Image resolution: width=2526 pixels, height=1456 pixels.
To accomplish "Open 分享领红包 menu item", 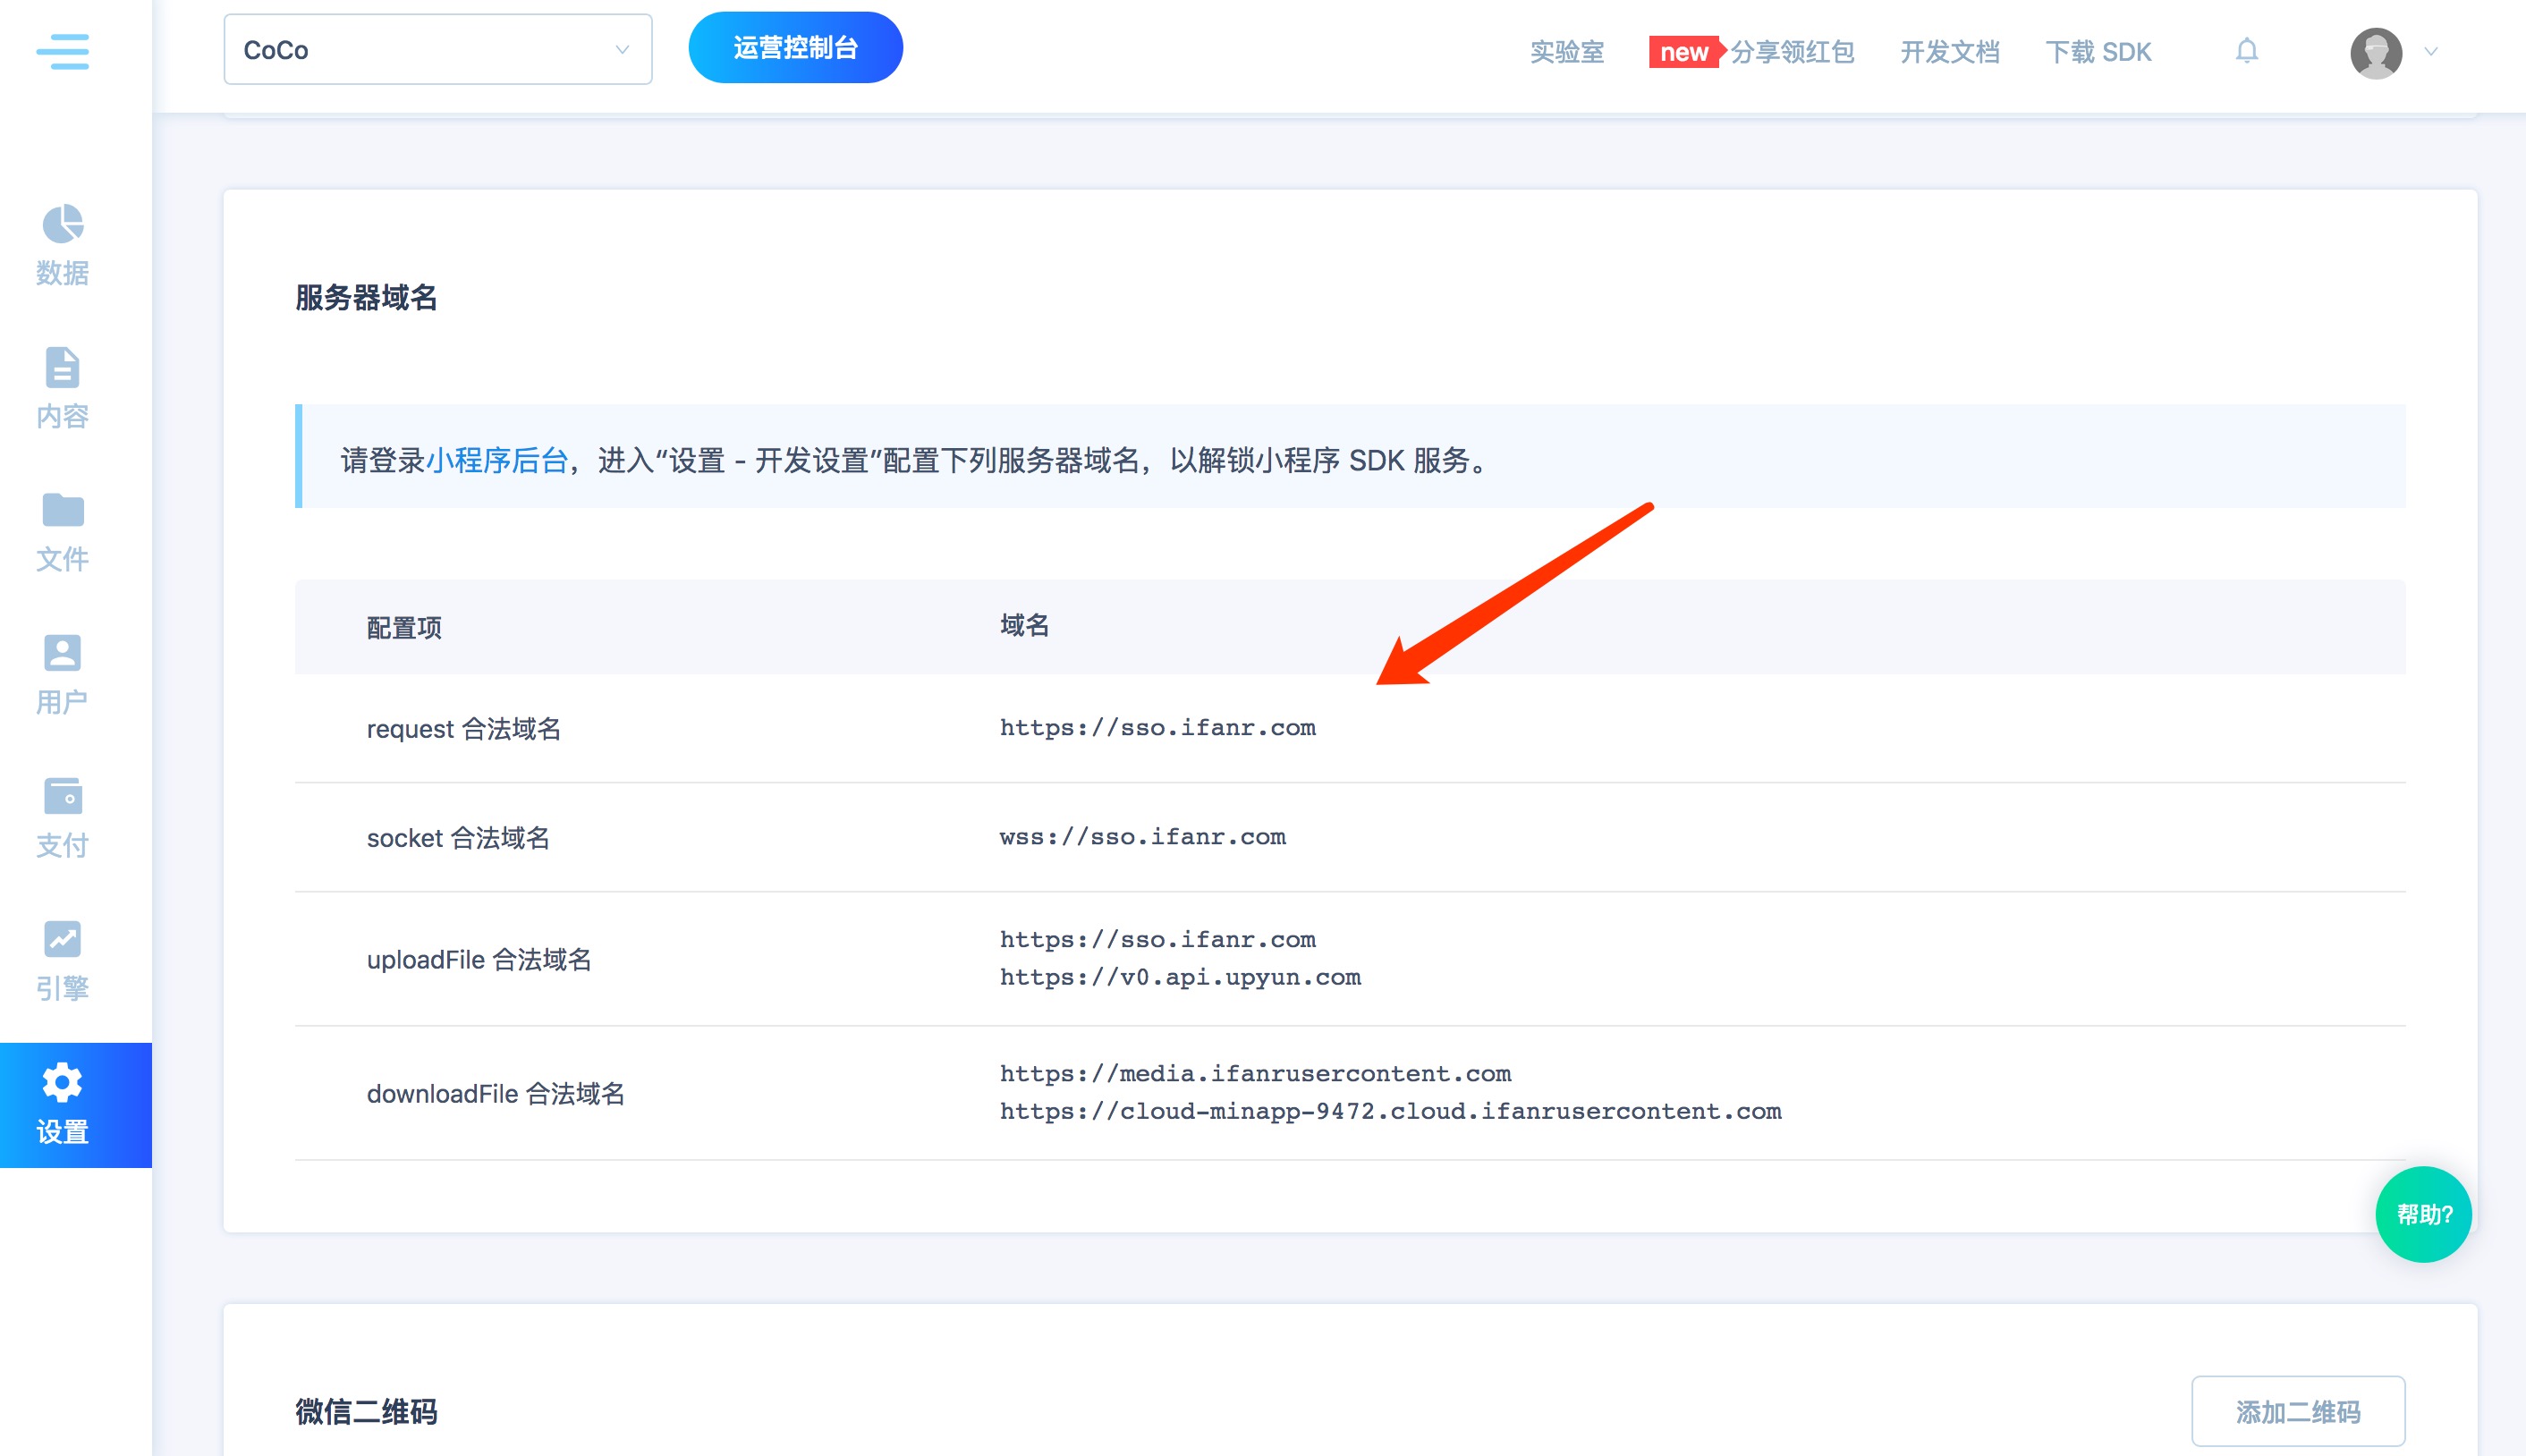I will click(x=1792, y=52).
